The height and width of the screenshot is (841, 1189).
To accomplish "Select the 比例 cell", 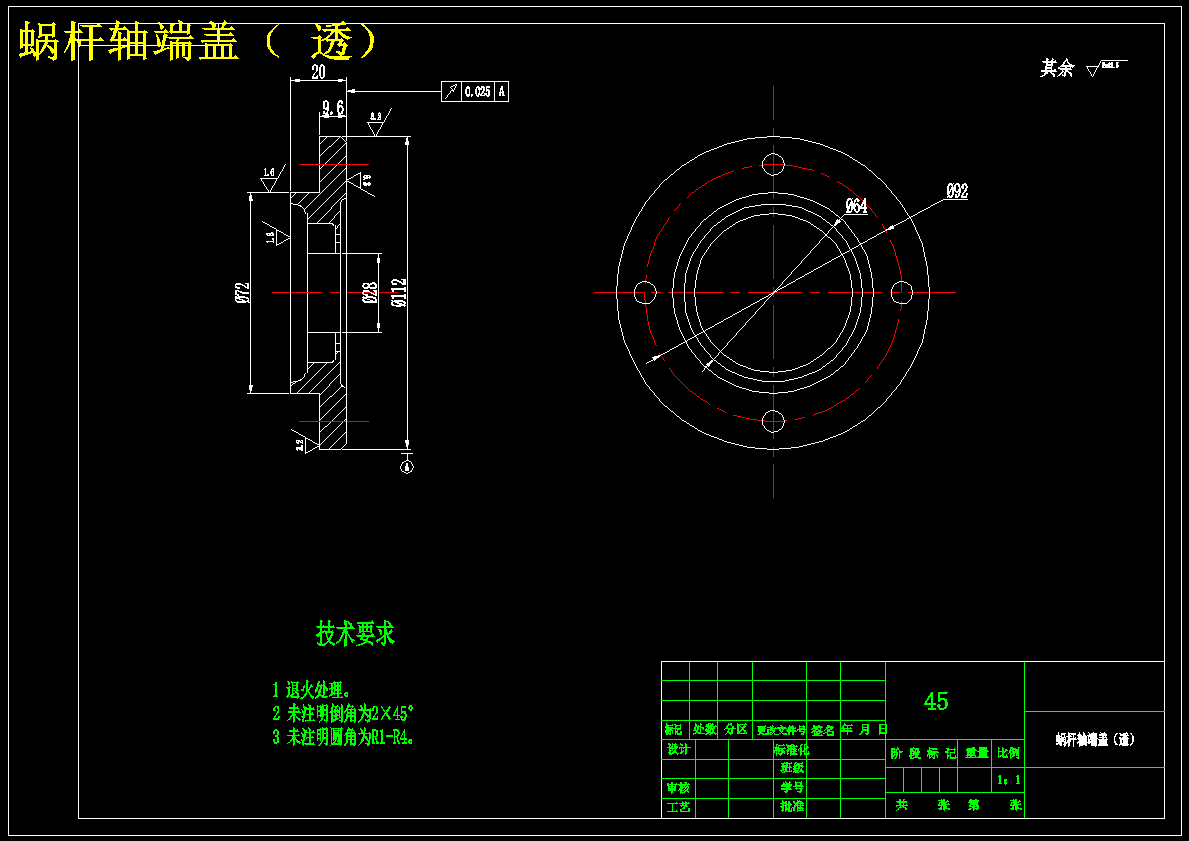I will click(1009, 754).
